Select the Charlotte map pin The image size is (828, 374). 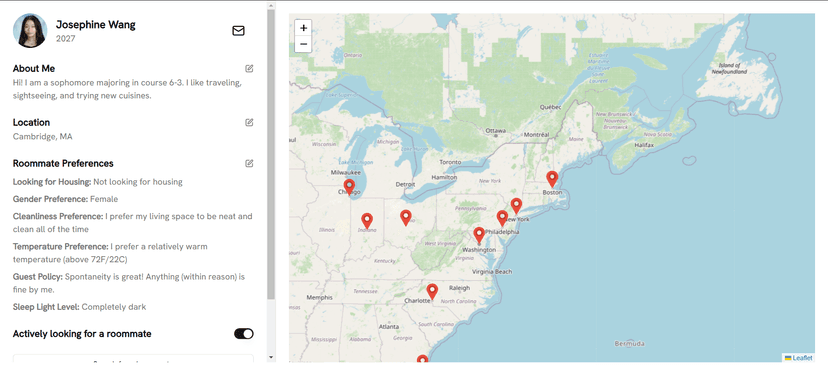coord(432,292)
